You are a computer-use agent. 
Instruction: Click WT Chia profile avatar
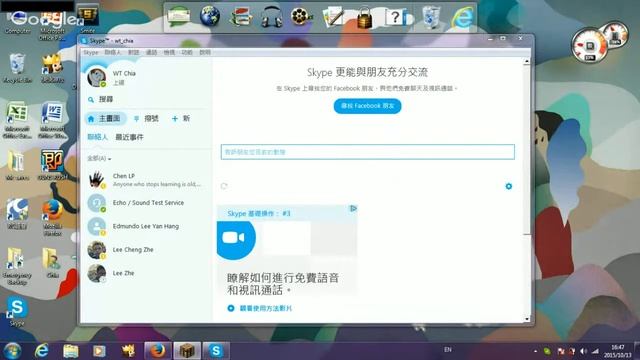[97, 76]
